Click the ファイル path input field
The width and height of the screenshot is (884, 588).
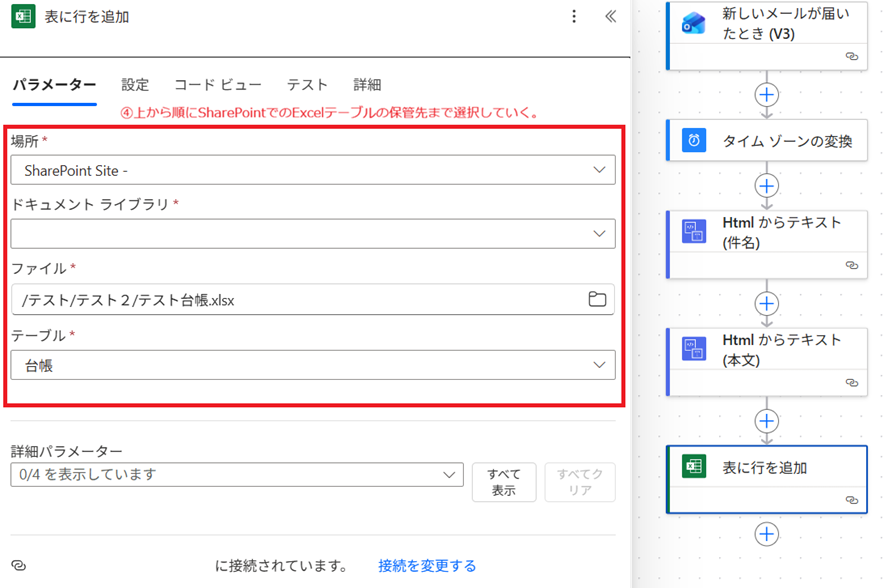[x=300, y=300]
